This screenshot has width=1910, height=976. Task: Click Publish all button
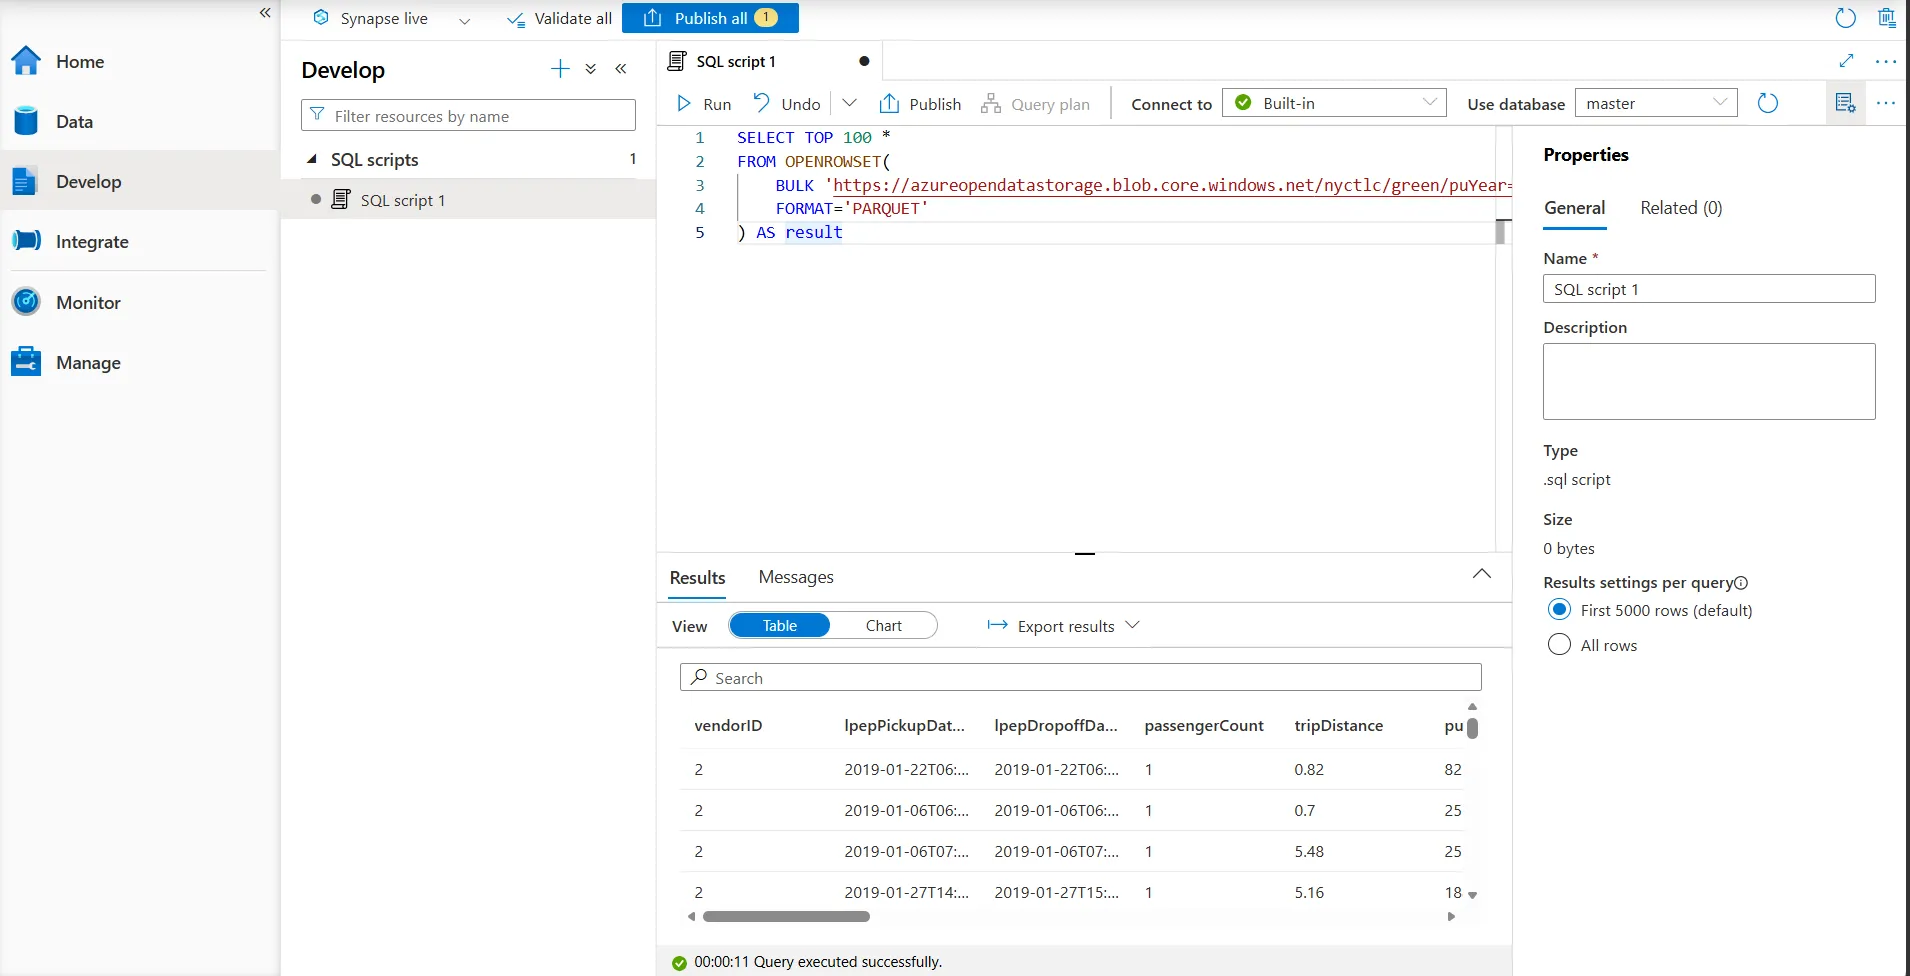[710, 18]
